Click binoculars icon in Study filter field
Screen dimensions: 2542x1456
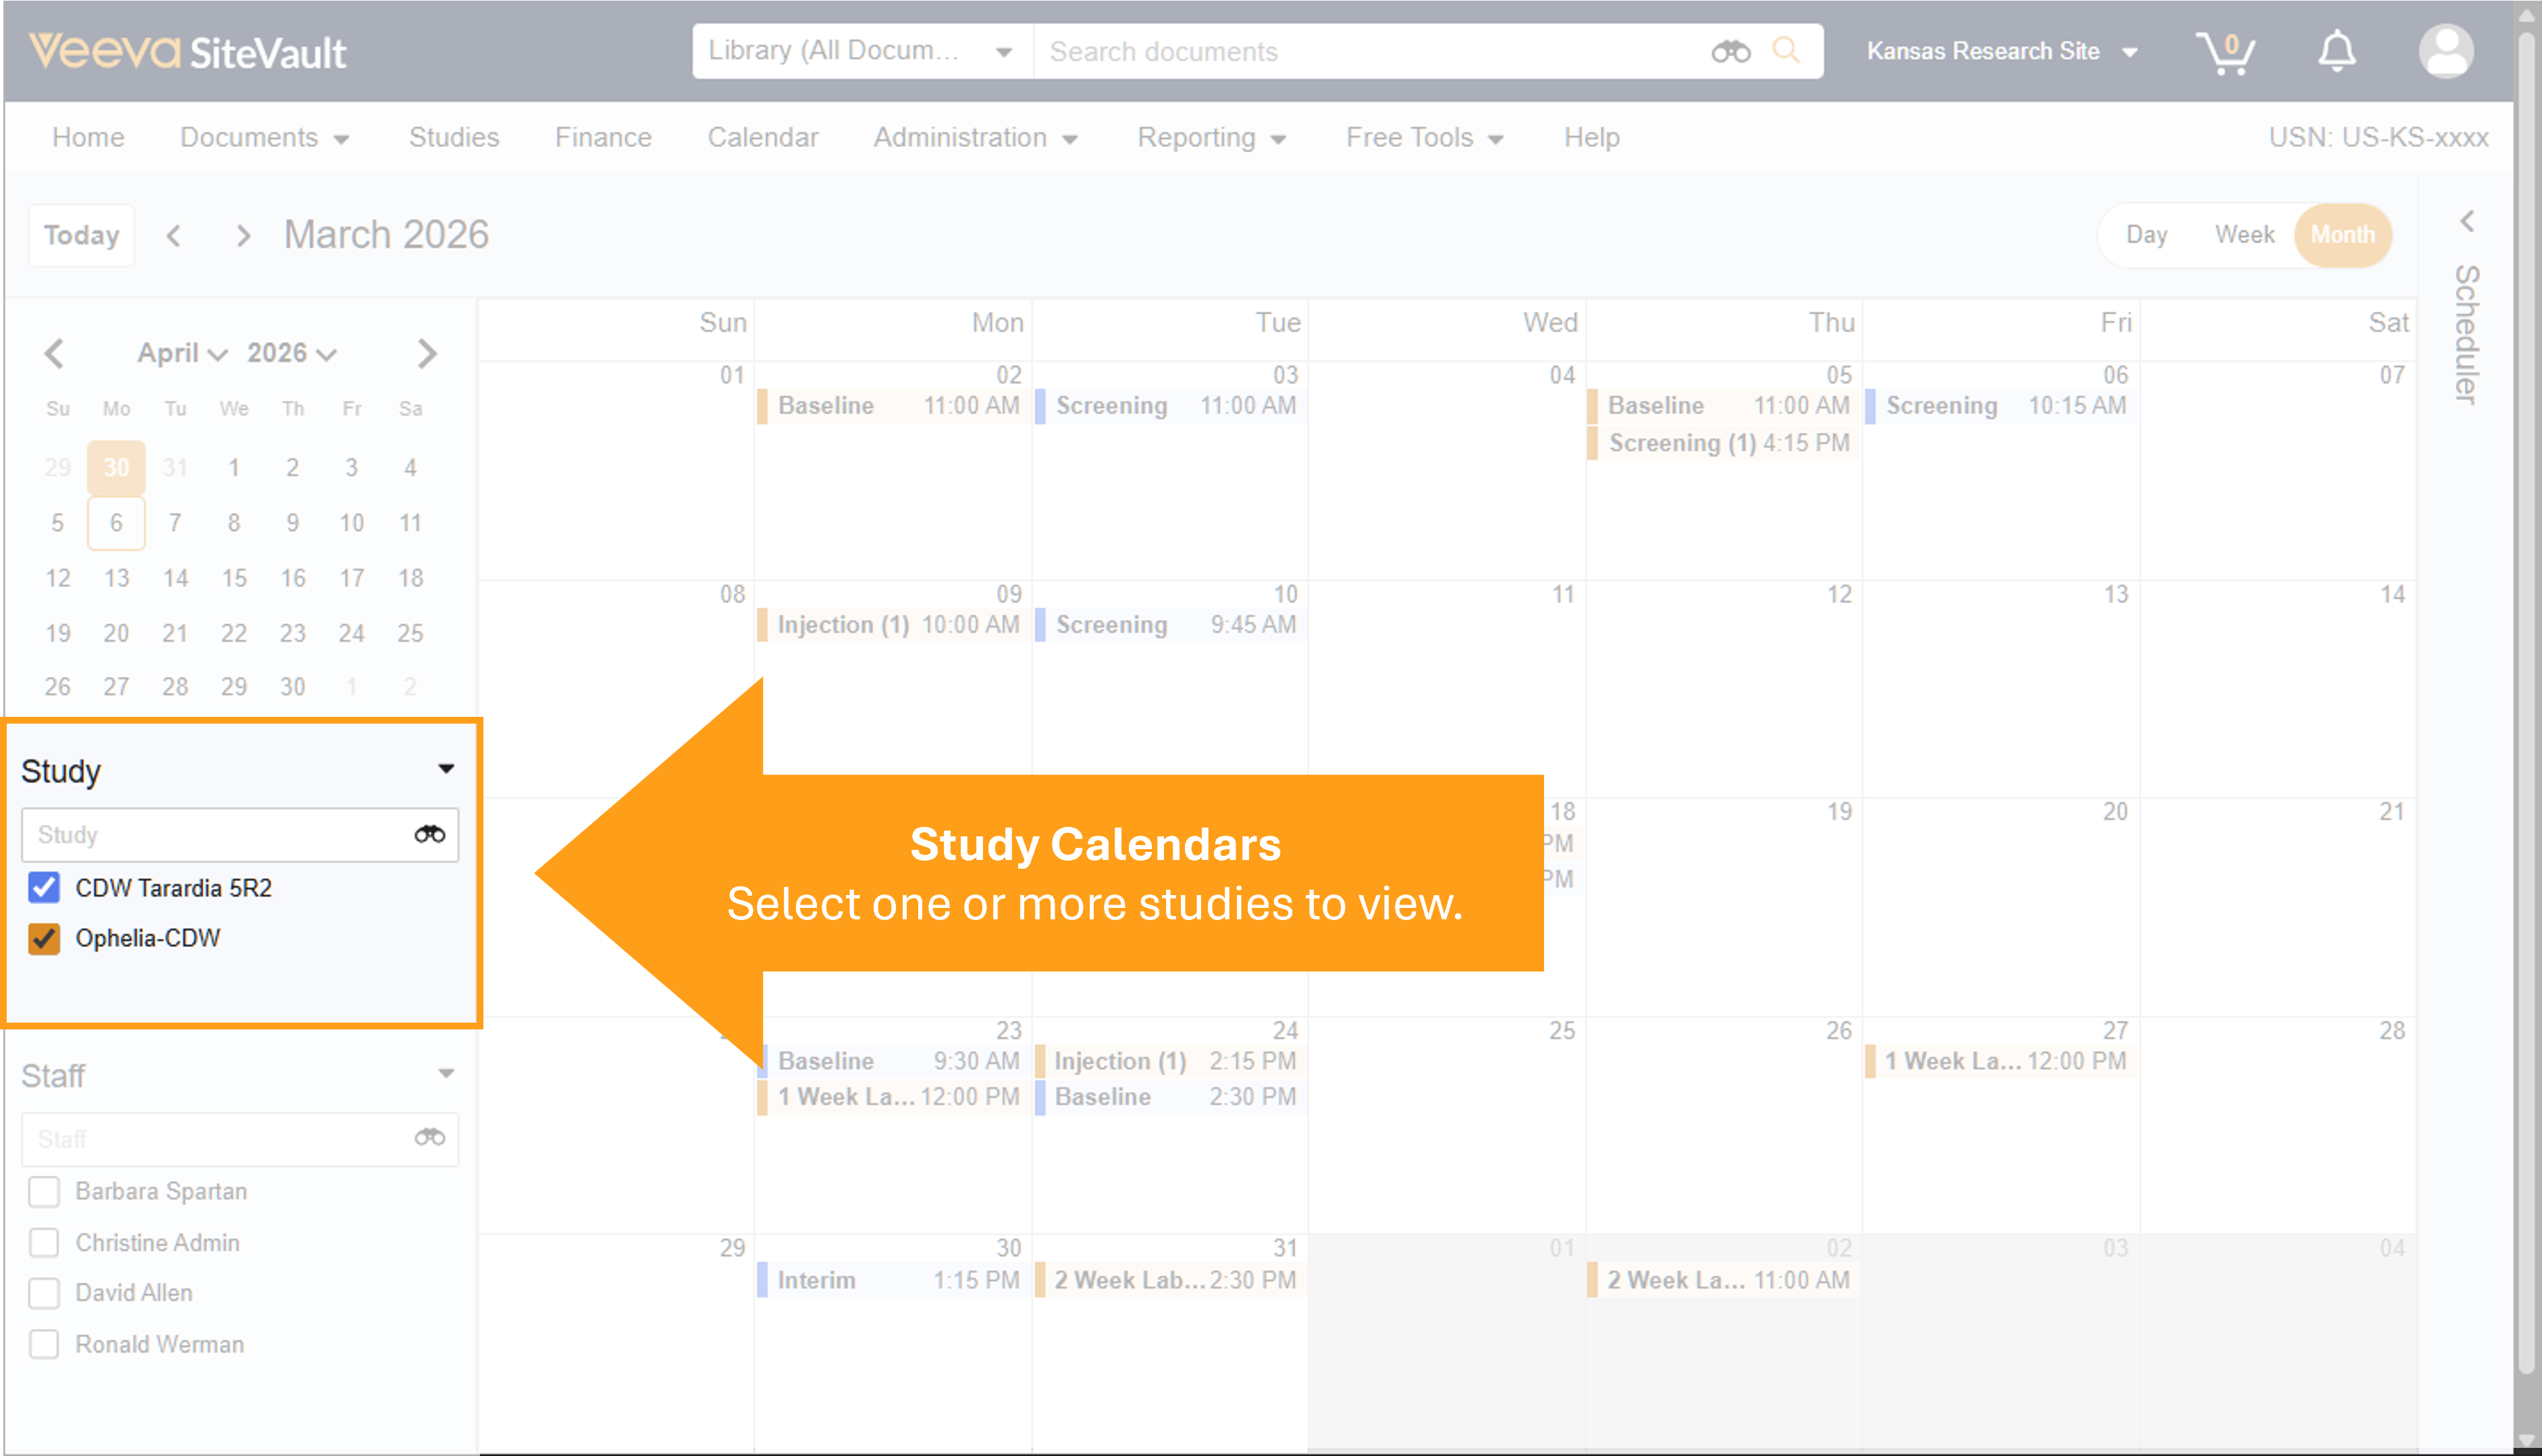[430, 834]
